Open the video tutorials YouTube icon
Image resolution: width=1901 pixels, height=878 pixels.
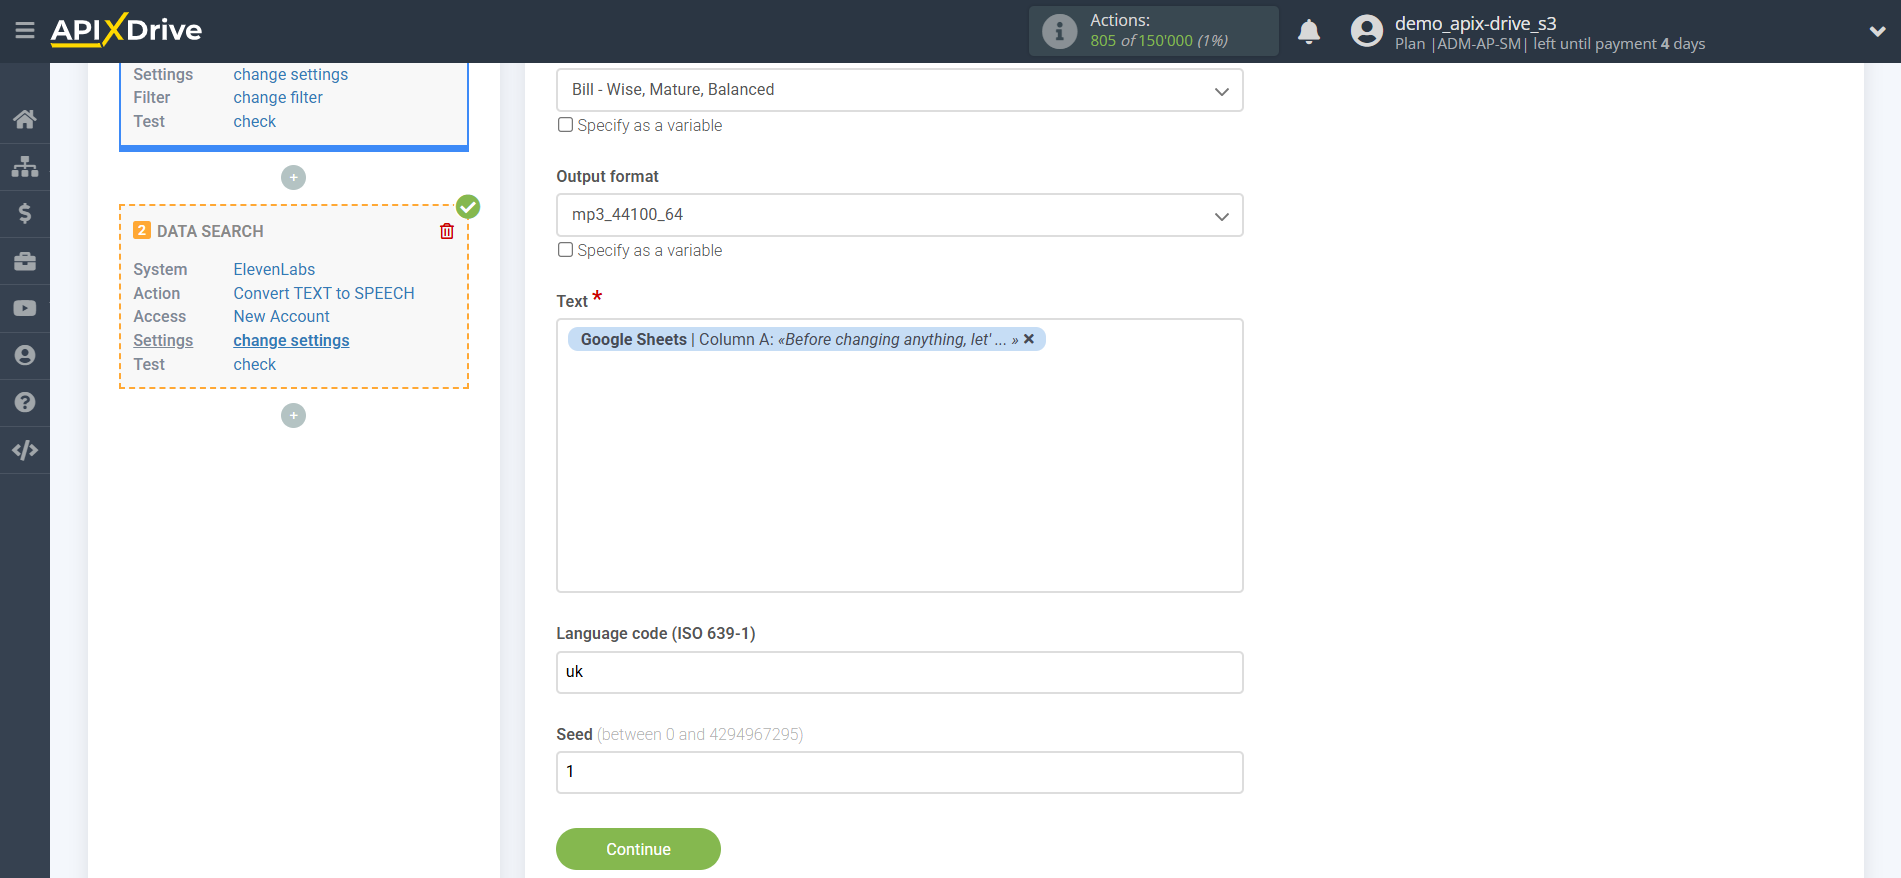[25, 308]
